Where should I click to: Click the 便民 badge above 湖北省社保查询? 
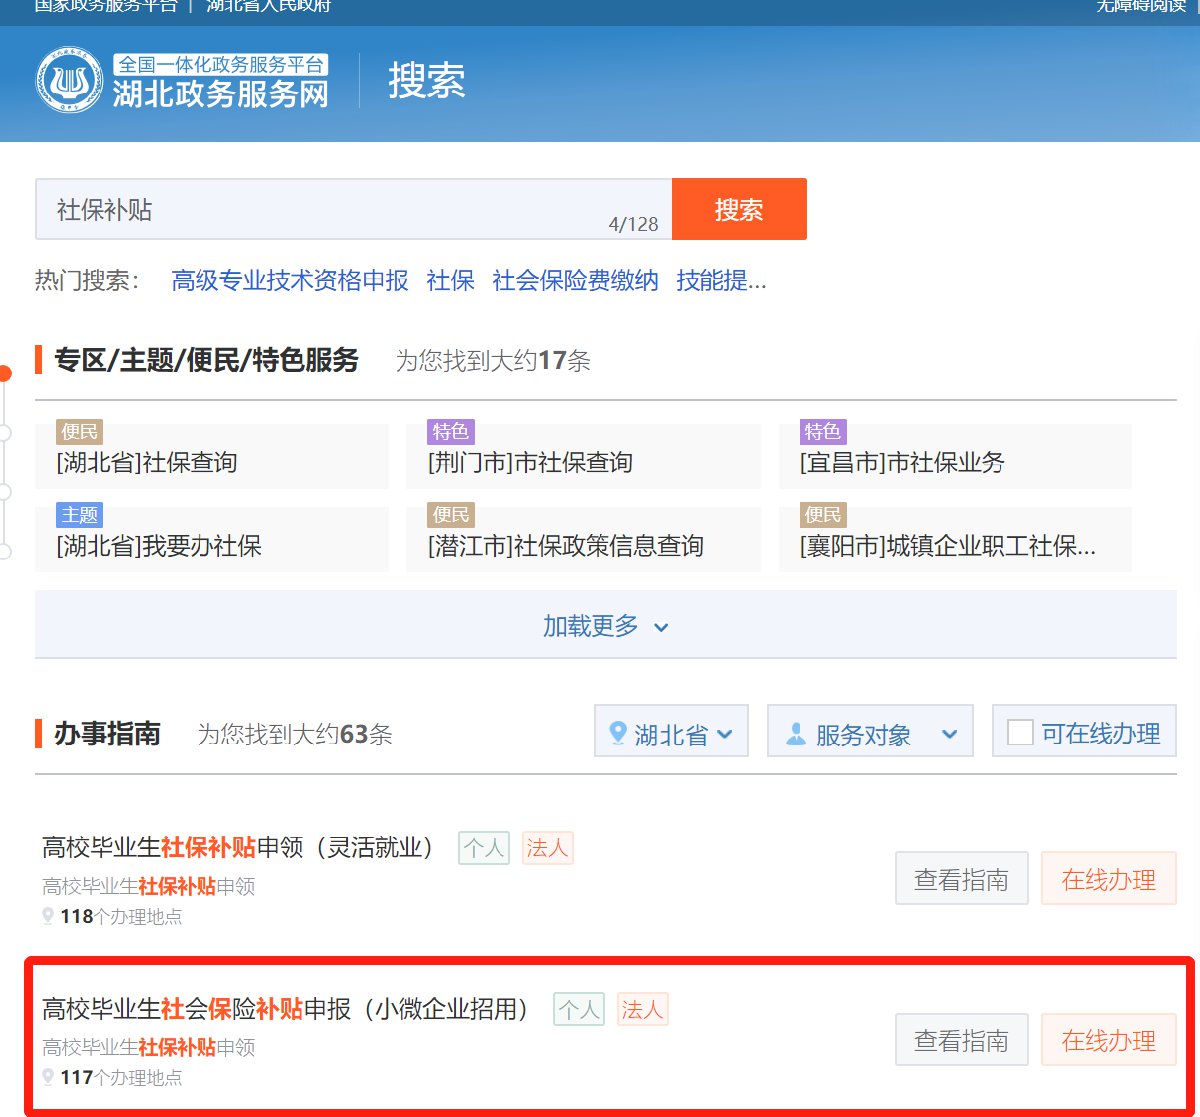pyautogui.click(x=79, y=432)
